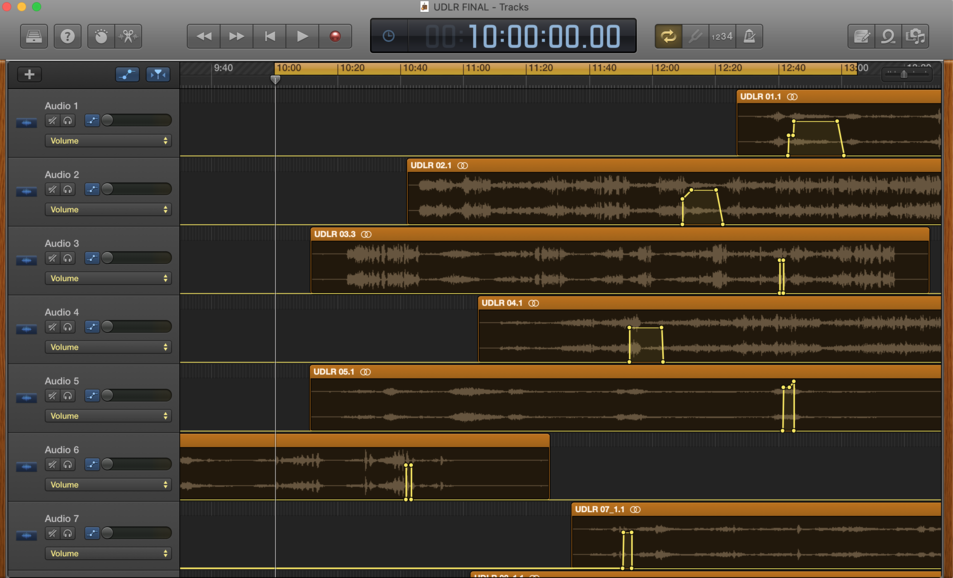
Task: Toggle the count-in 1234 button
Action: (722, 36)
